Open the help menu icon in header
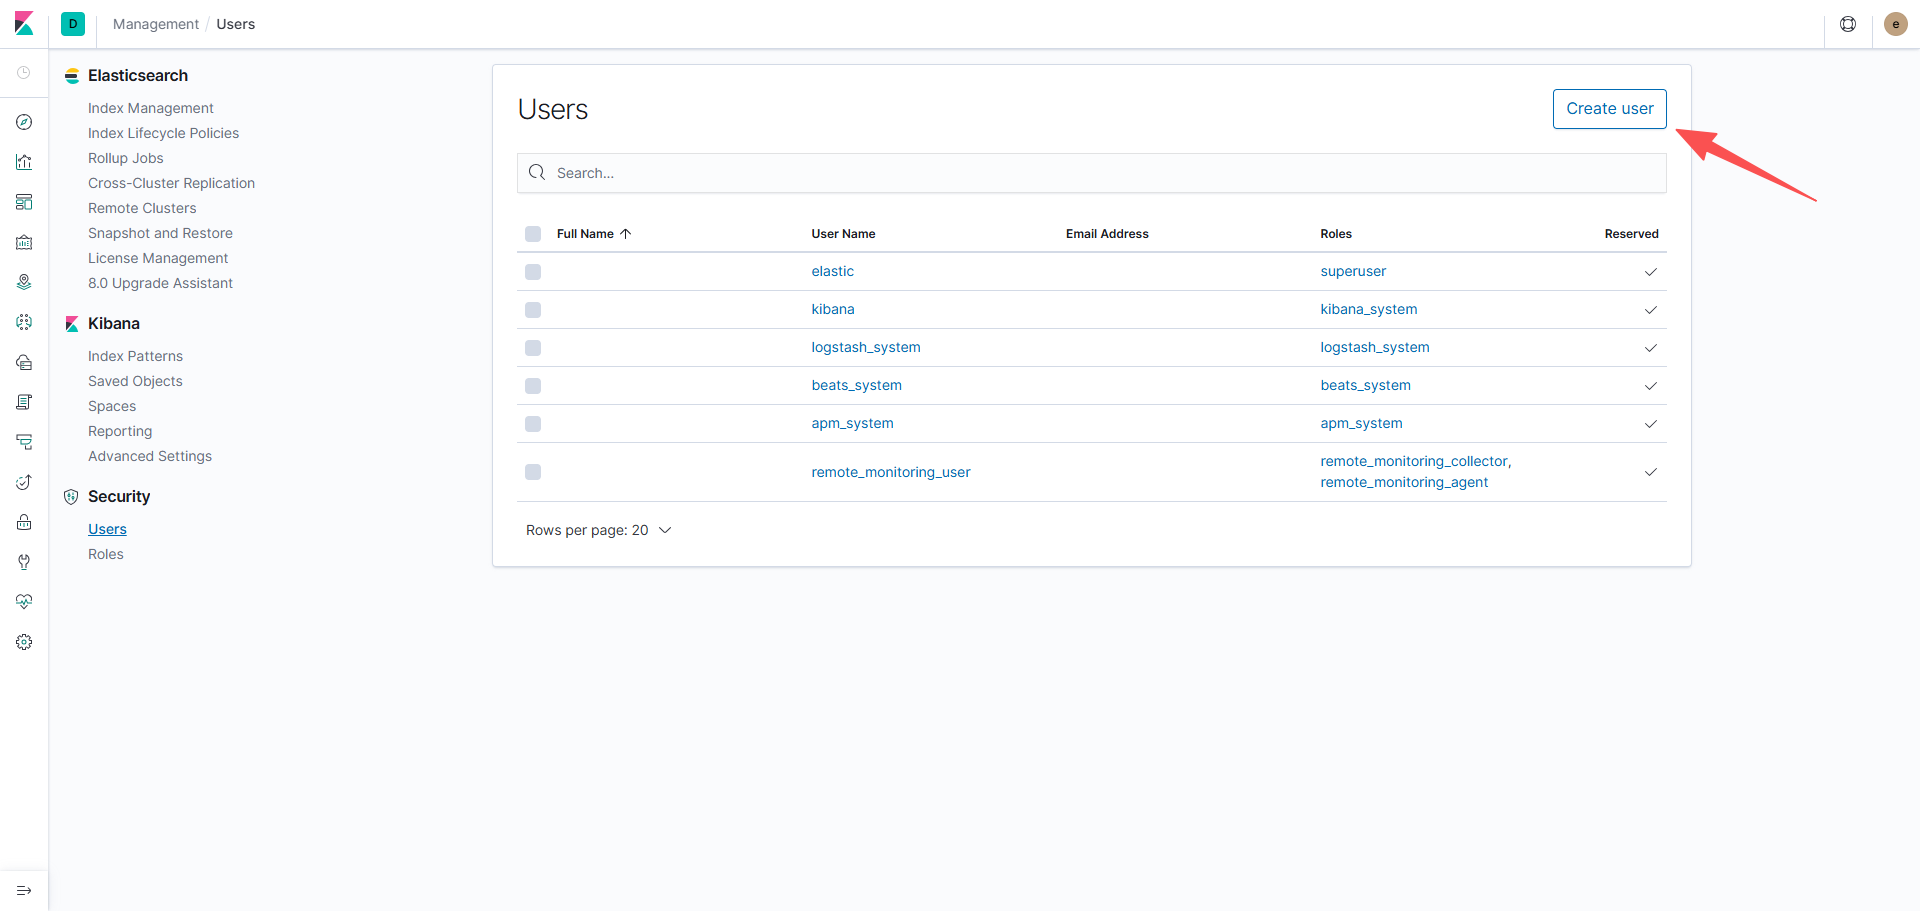The height and width of the screenshot is (911, 1920). 1848,24
